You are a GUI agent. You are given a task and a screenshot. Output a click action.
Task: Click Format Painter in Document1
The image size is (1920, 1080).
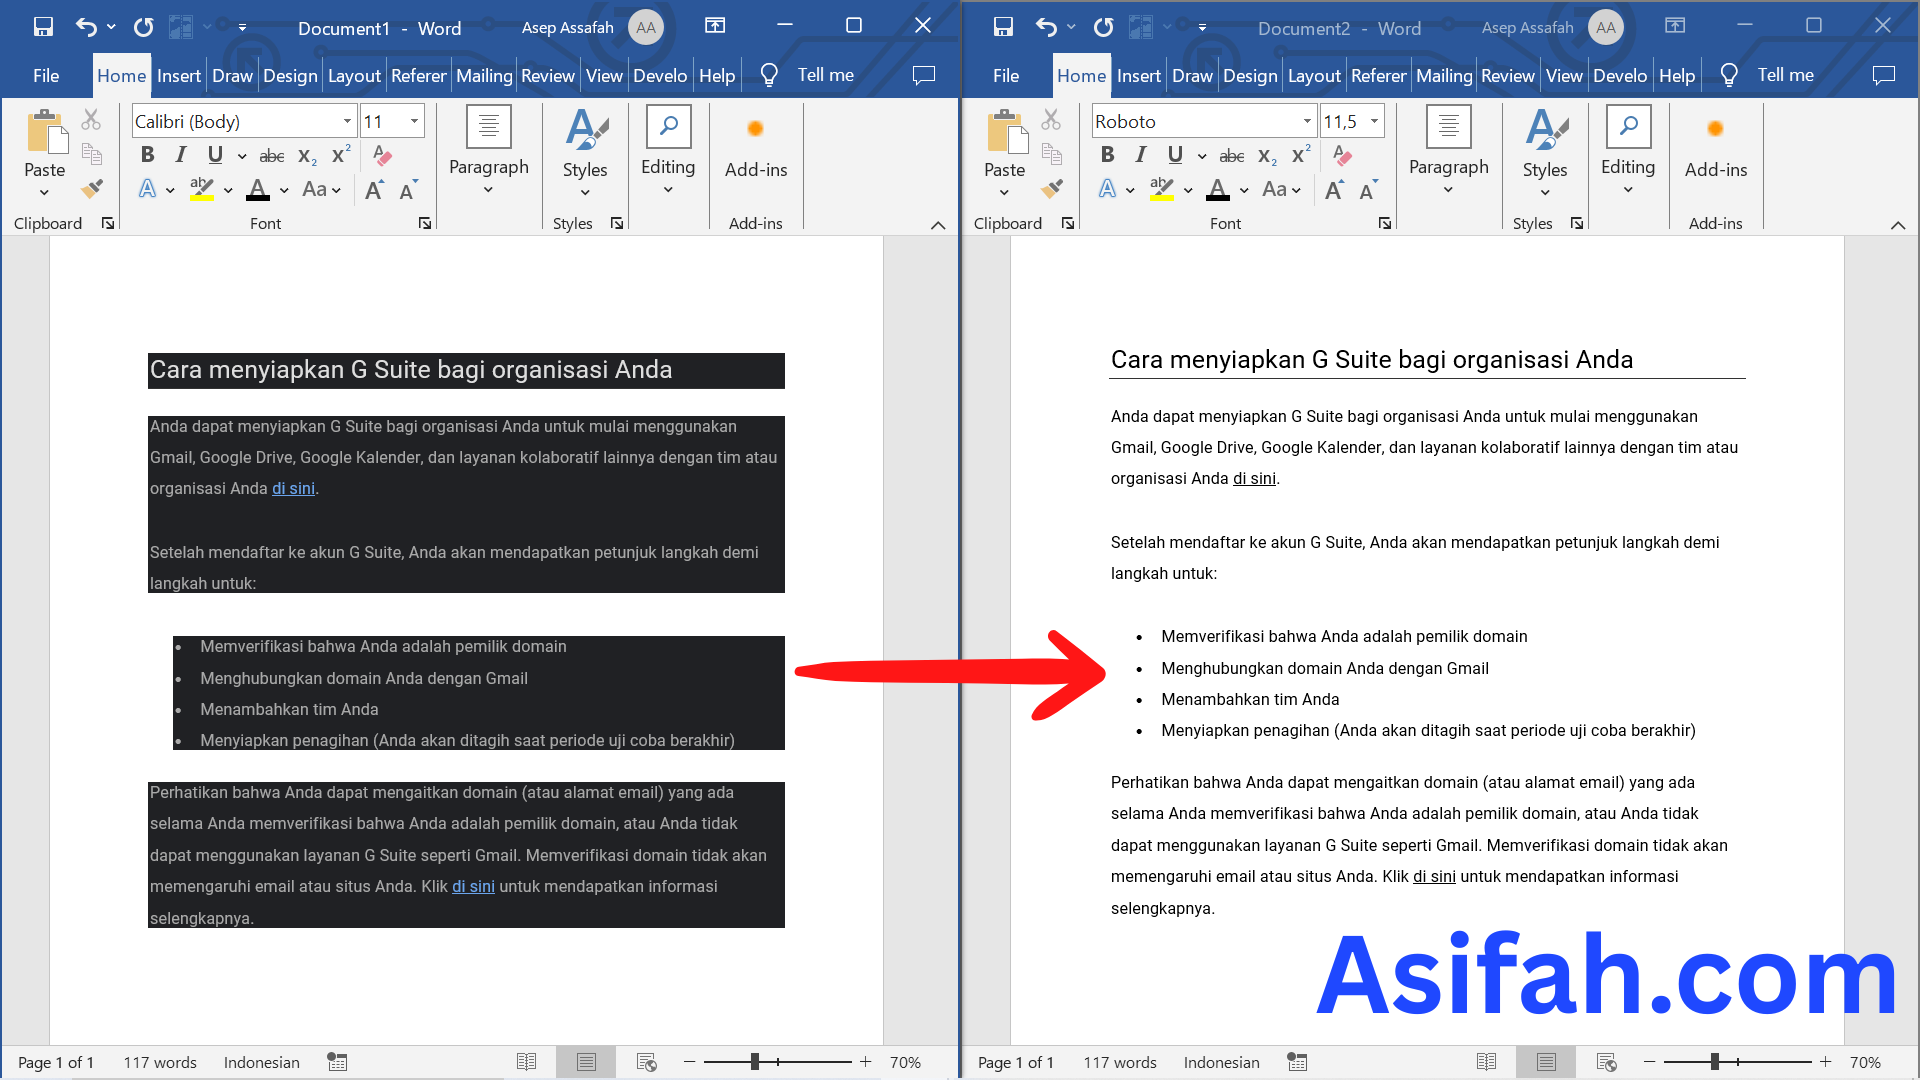pos(92,188)
